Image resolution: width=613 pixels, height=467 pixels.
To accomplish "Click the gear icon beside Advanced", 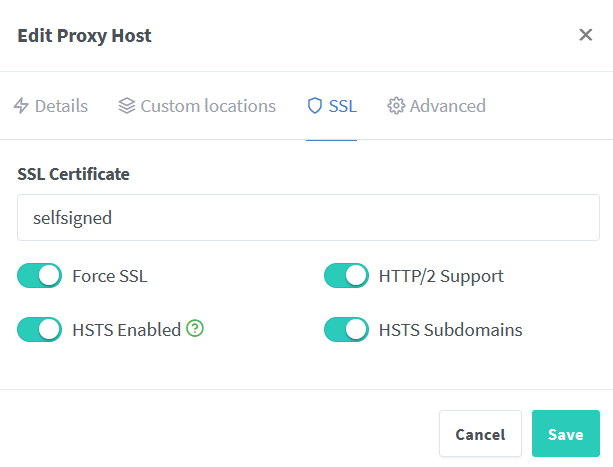I will (x=396, y=106).
